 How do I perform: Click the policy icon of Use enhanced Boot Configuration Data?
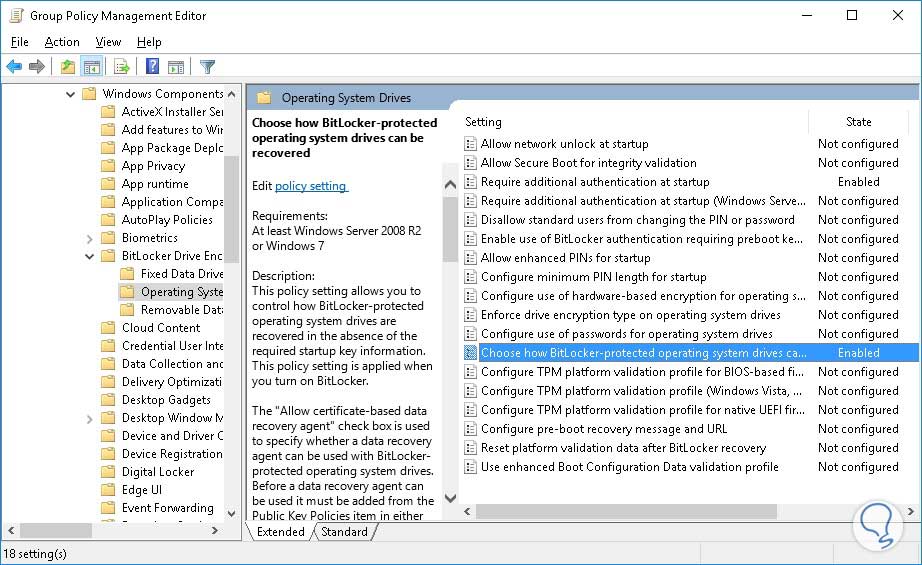tap(470, 467)
